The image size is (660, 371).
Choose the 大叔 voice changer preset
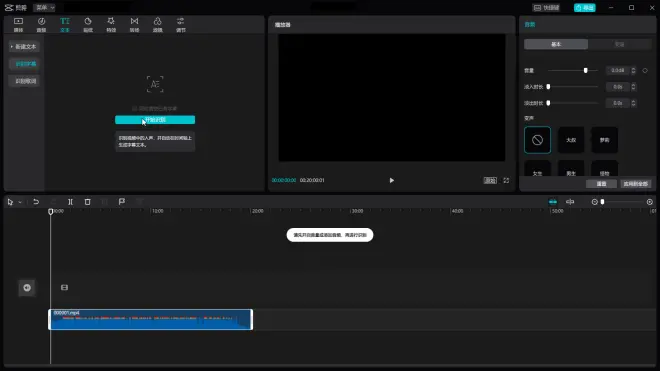[571, 140]
